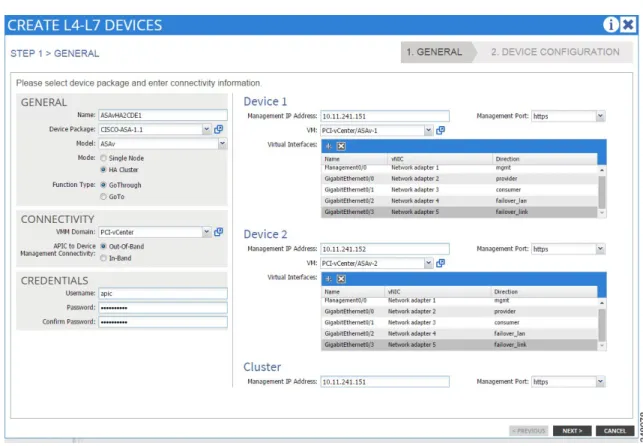Image resolution: width=643 pixels, height=446 pixels.
Task: Add a virtual interface to Device 1
Action: [329, 146]
